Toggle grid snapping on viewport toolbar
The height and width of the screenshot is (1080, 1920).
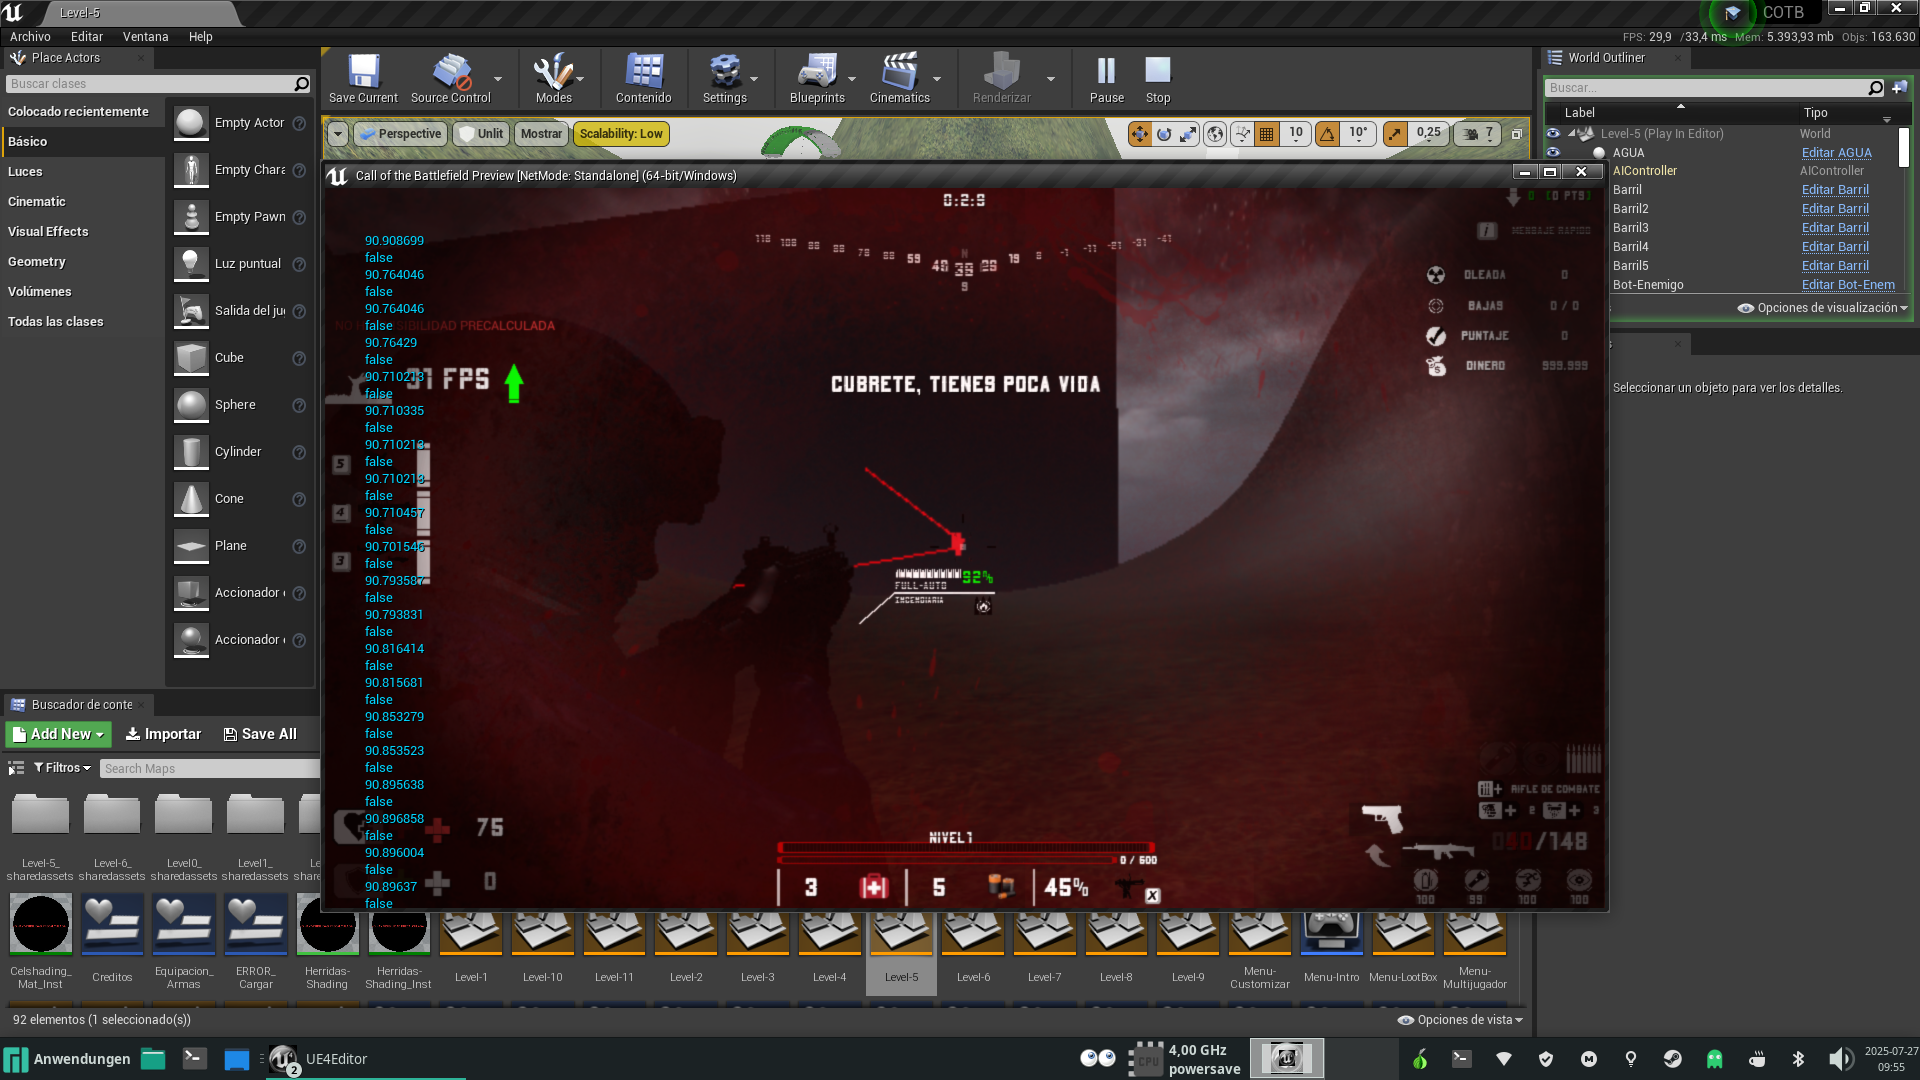(x=1267, y=134)
